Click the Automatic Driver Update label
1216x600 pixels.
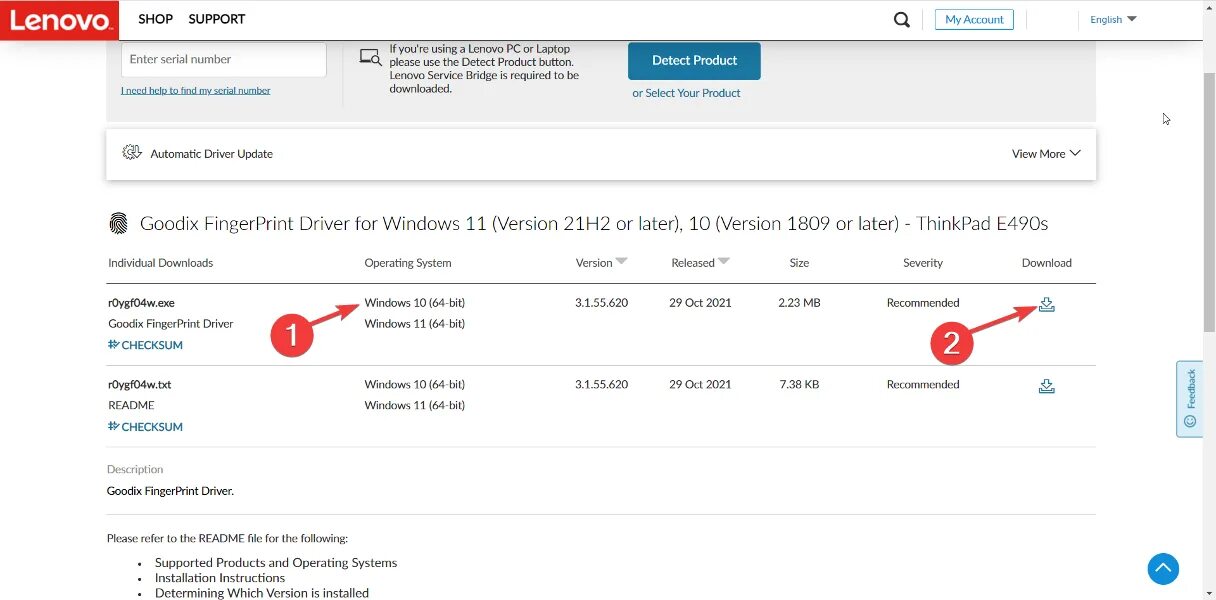[211, 154]
